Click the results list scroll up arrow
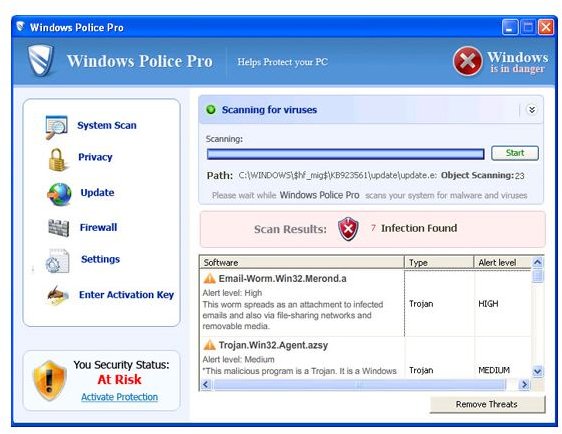 click(x=537, y=262)
